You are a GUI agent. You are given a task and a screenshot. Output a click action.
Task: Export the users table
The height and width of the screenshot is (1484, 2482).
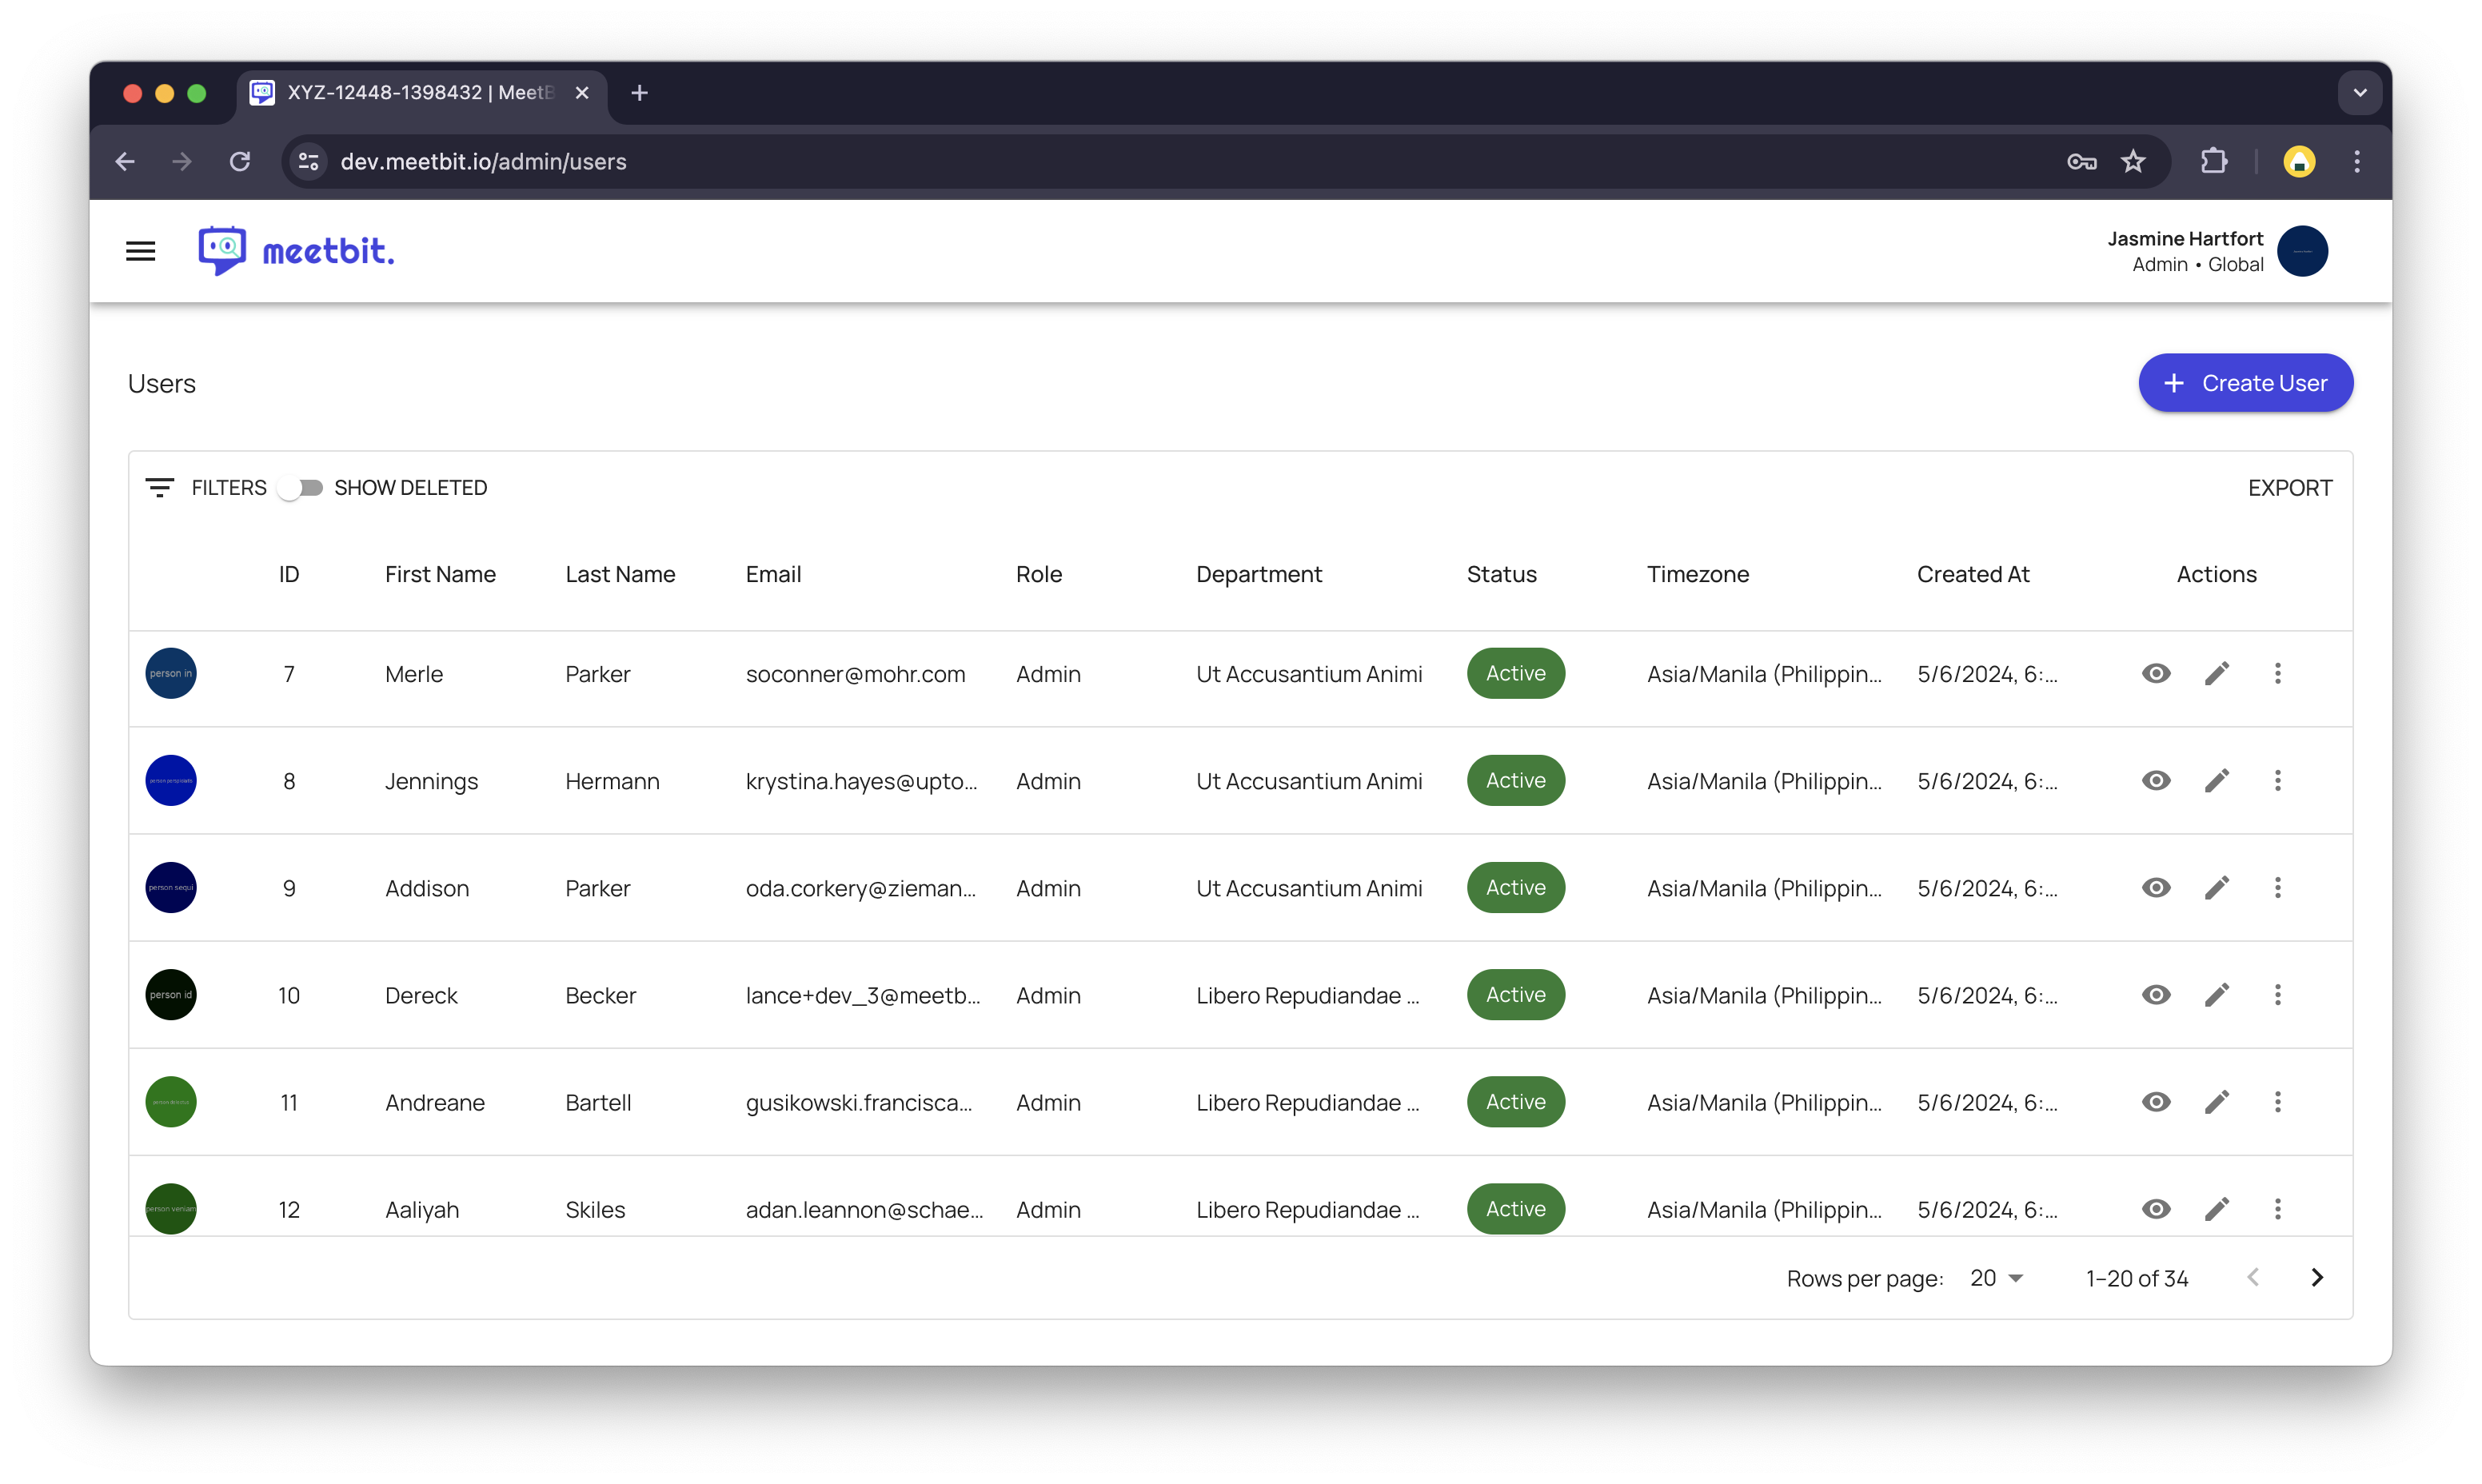(x=2289, y=488)
